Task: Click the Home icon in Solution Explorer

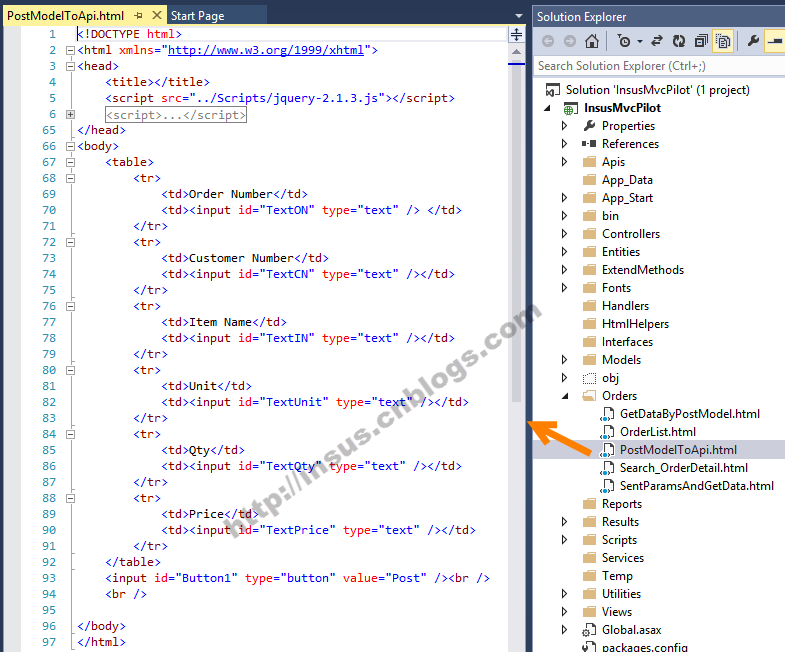Action: (x=592, y=41)
